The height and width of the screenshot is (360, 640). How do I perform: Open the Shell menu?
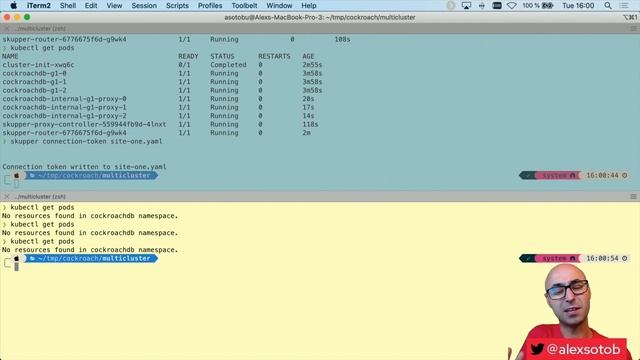point(68,6)
